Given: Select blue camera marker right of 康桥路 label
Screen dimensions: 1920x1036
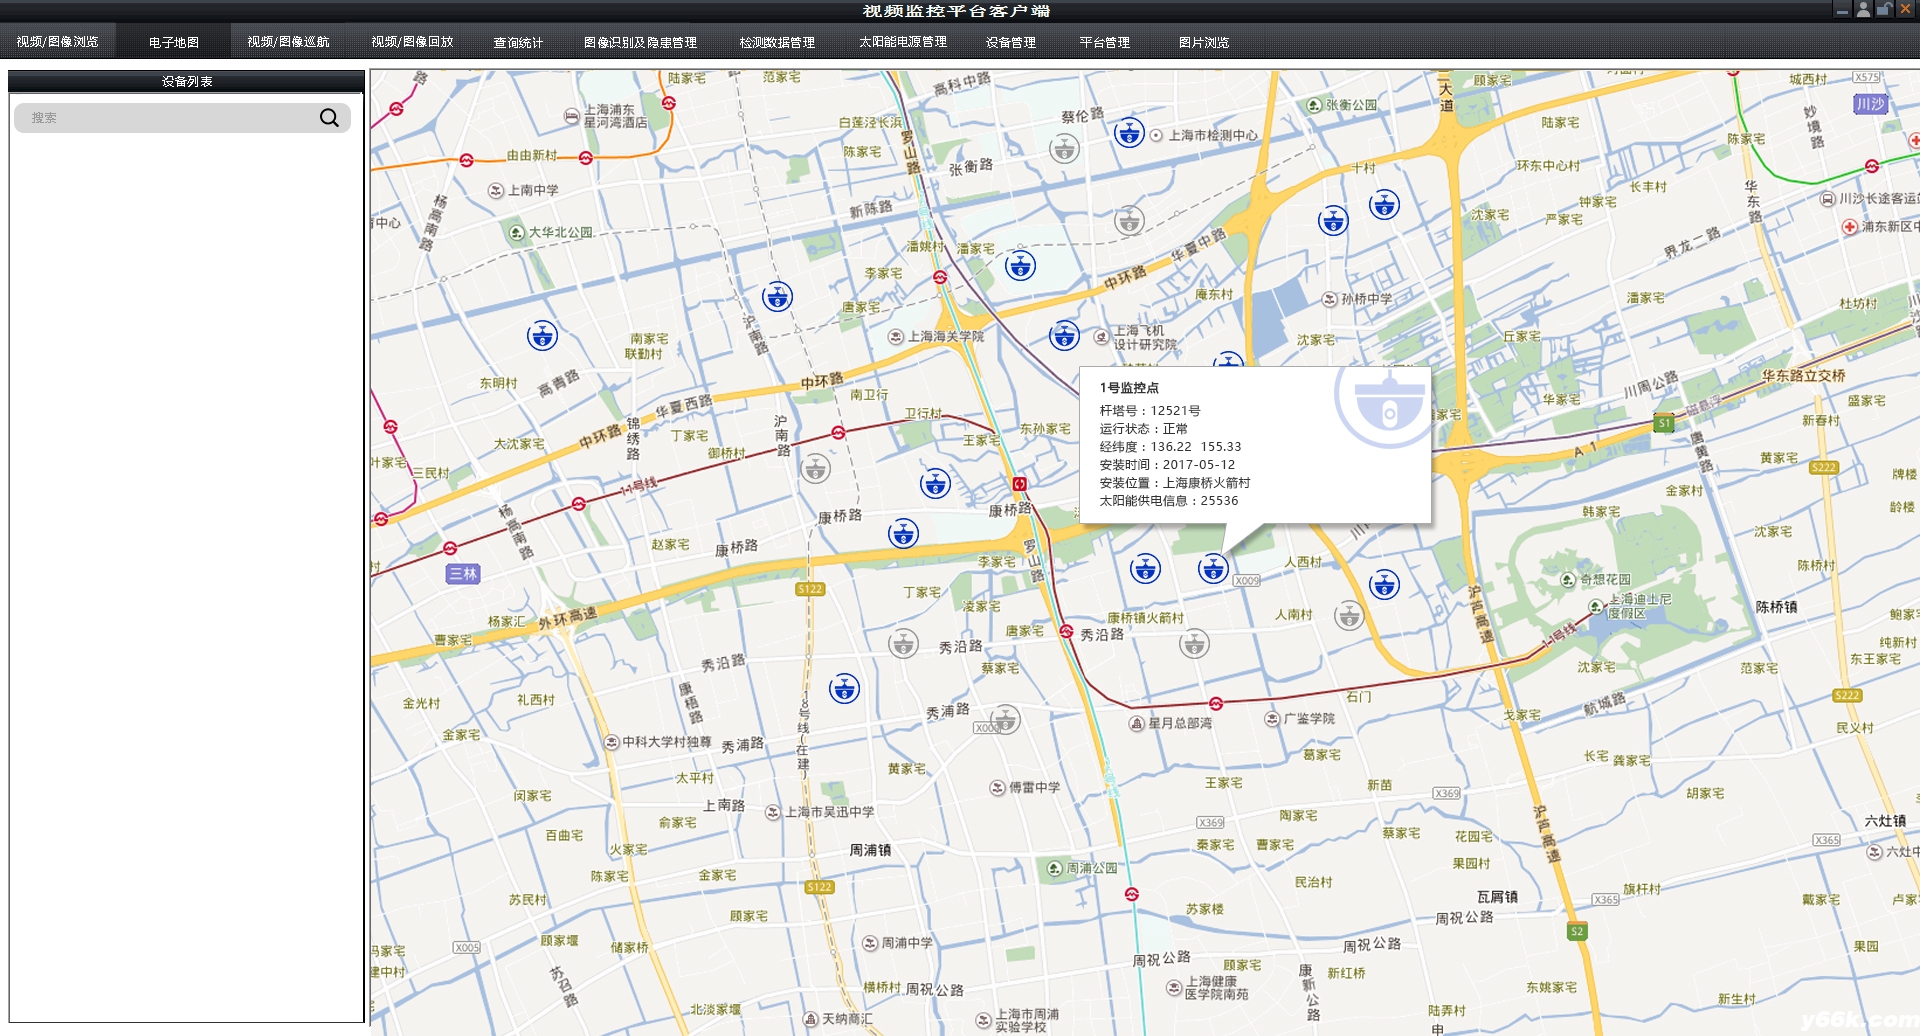Looking at the screenshot, I should coord(903,533).
